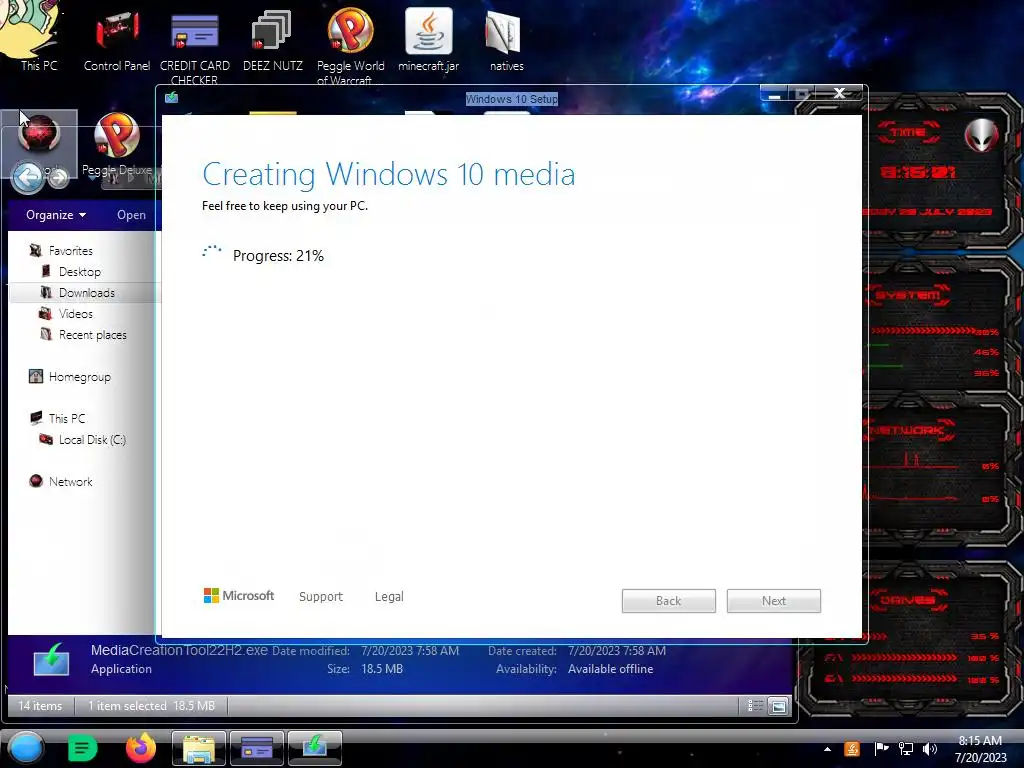This screenshot has height=768, width=1024.
Task: Open File Explorer taskbar button
Action: point(199,748)
